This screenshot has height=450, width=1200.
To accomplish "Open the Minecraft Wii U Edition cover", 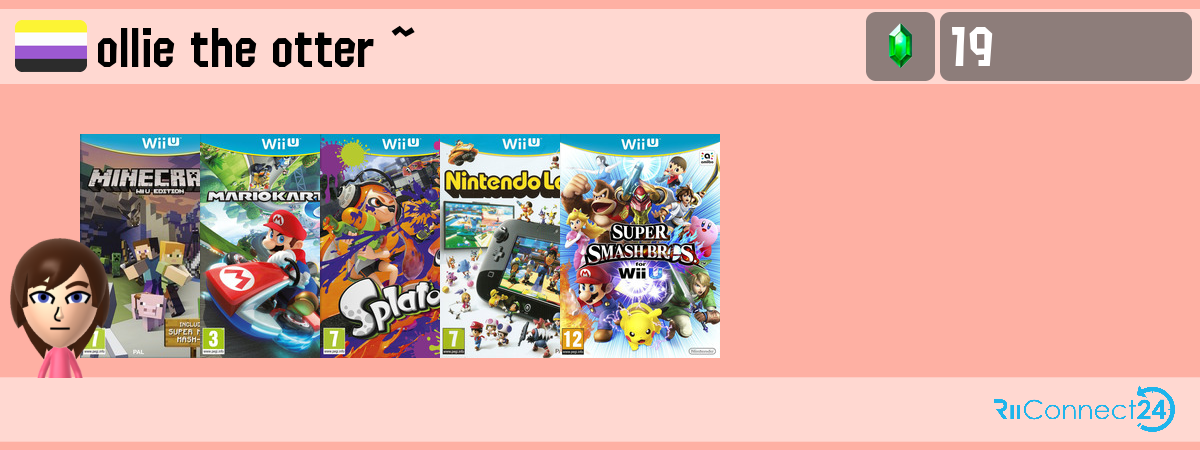I will point(140,246).
